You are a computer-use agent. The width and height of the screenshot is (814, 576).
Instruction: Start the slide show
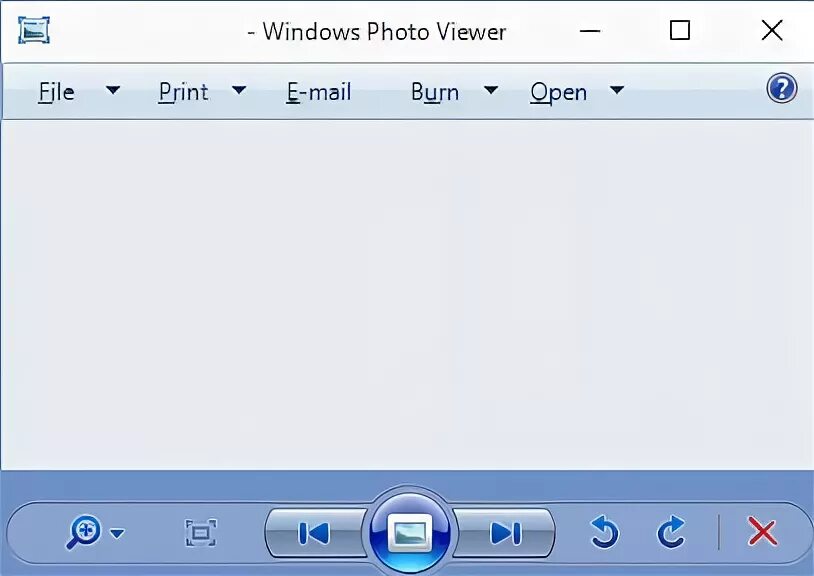410,532
